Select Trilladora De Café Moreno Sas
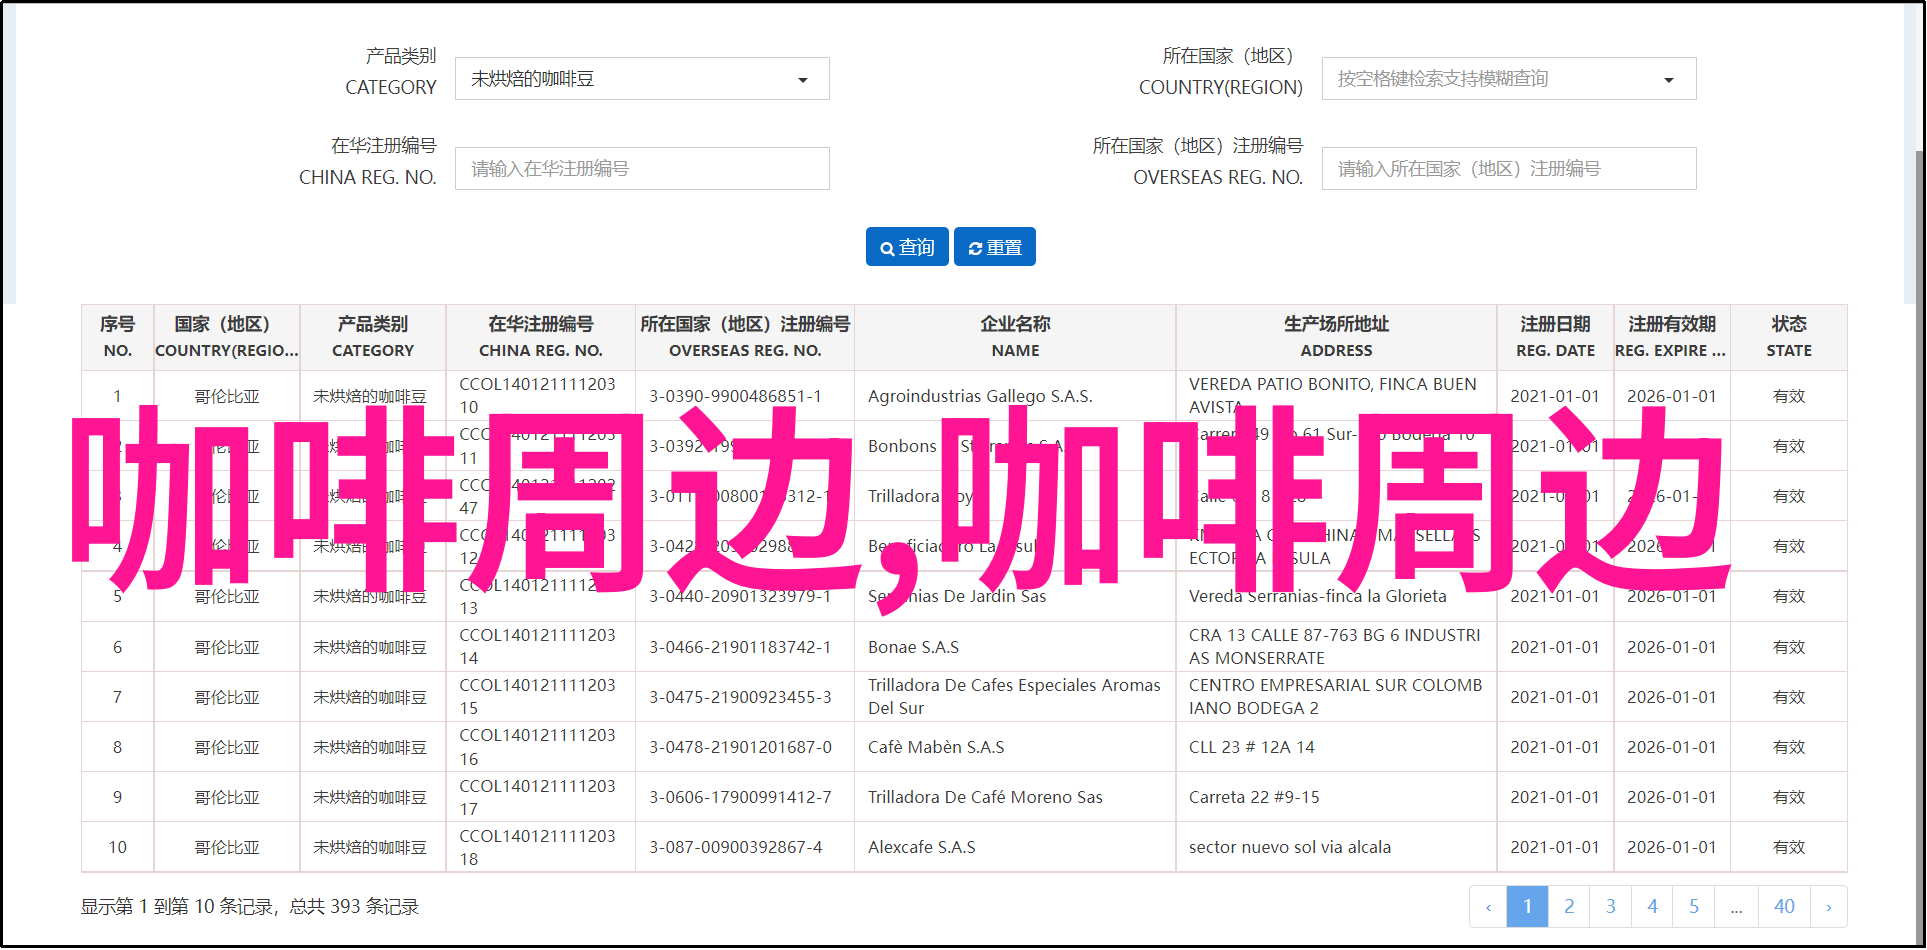The image size is (1927, 950). click(985, 797)
